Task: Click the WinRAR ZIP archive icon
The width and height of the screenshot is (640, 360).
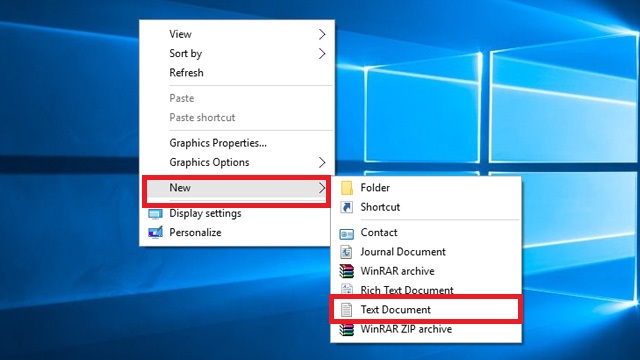Action: 347,329
